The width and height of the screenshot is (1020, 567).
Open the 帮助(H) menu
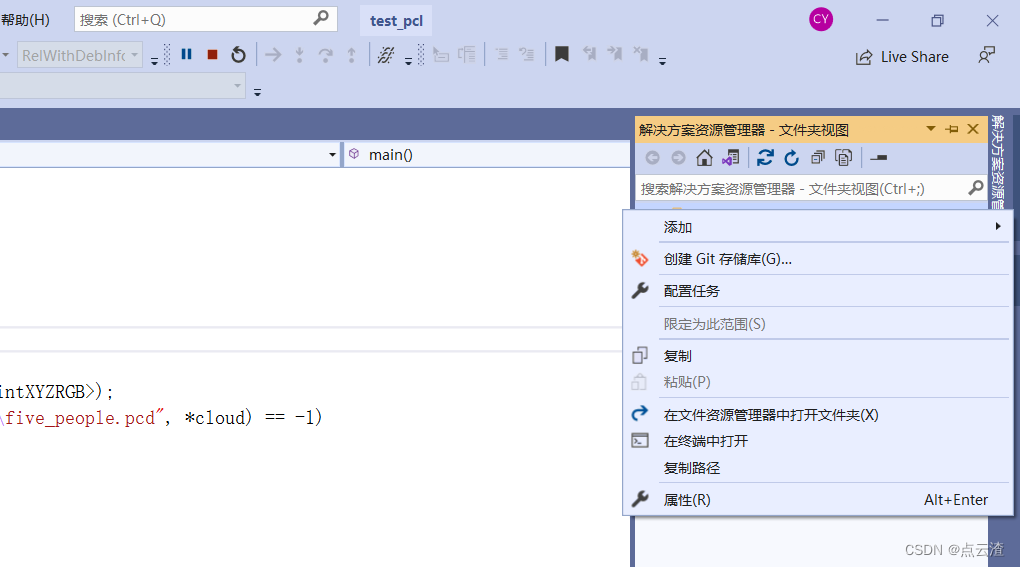pos(25,20)
